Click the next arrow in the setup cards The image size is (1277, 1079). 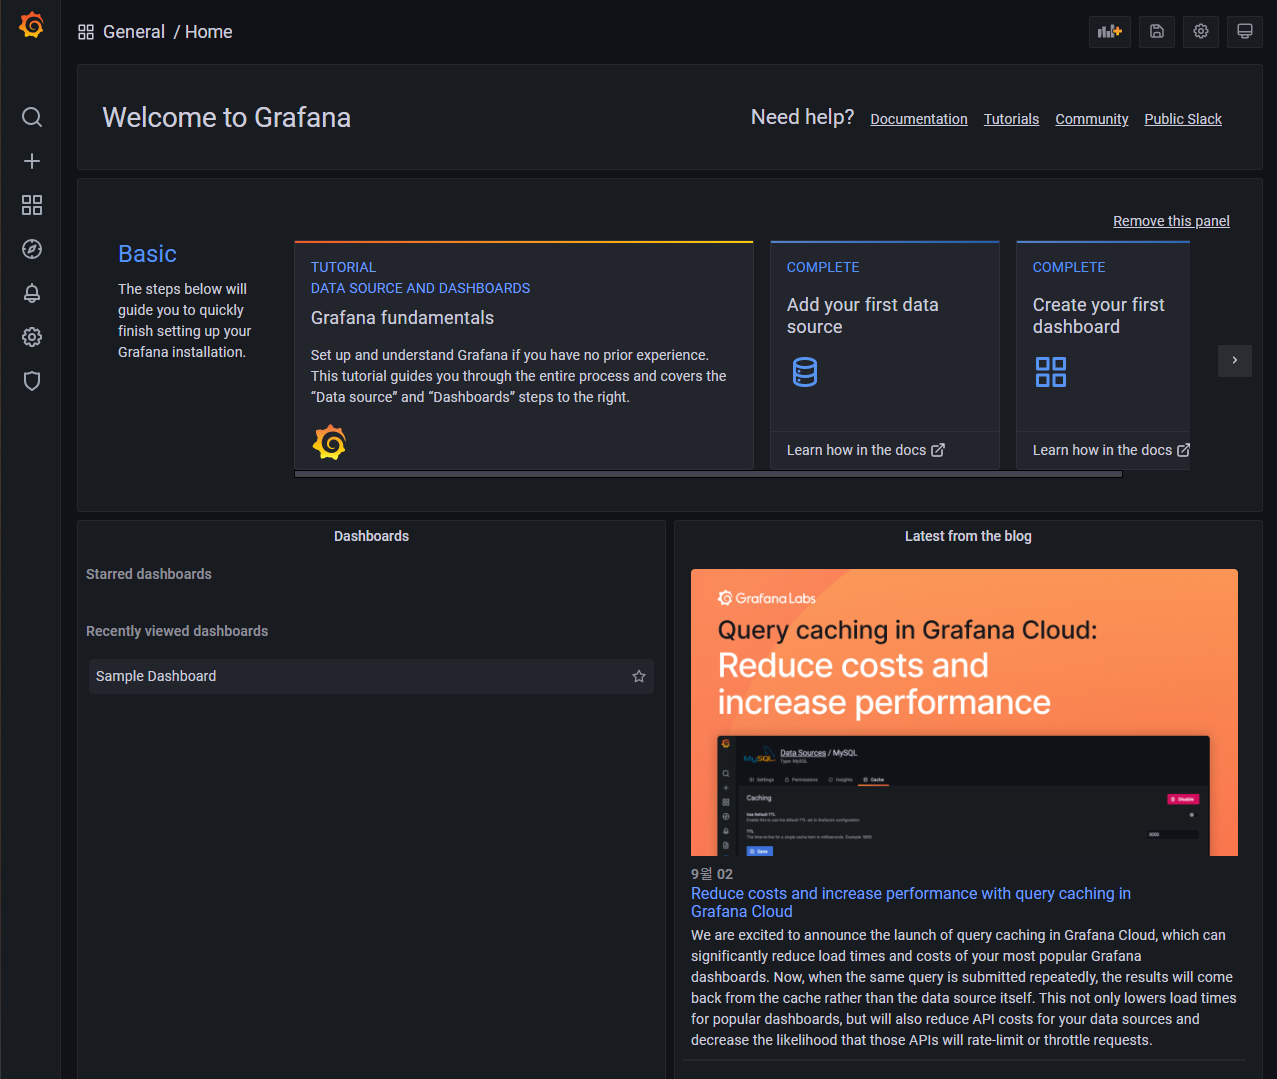(1235, 360)
